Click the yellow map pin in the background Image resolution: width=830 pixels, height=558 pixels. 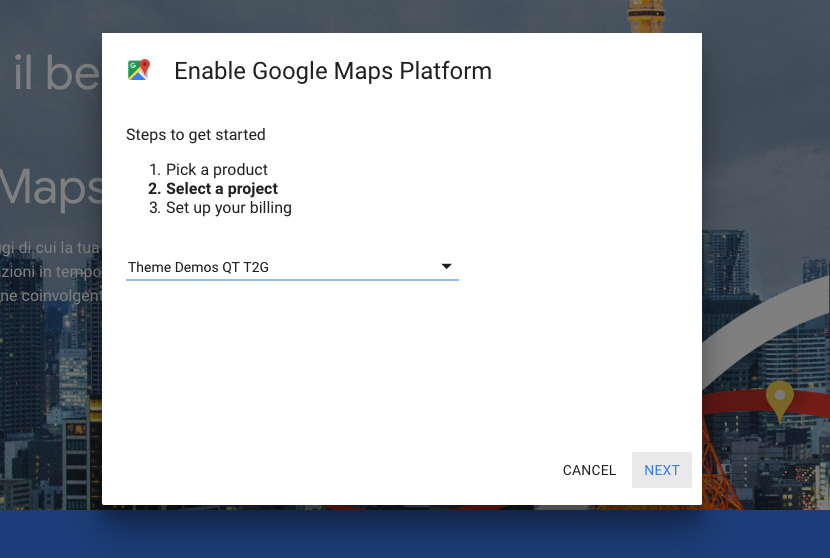coord(780,401)
